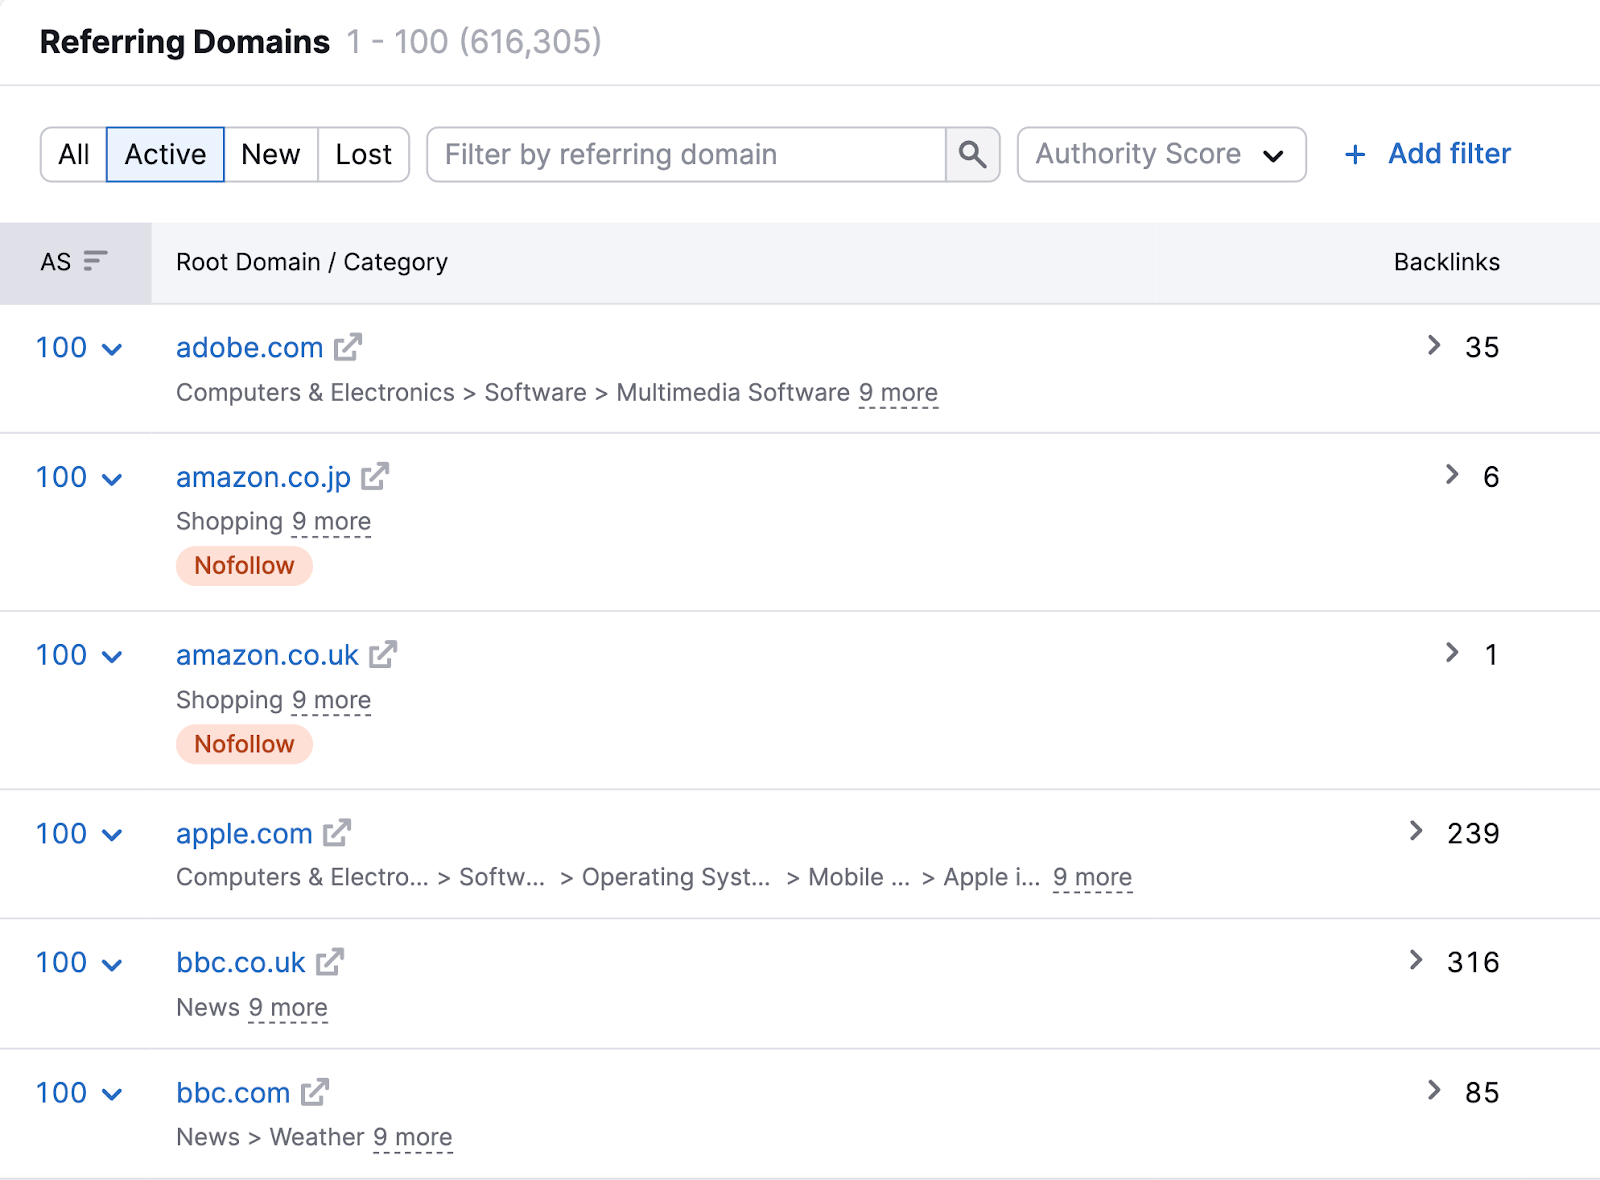
Task: Select the Active tab
Action: [x=164, y=154]
